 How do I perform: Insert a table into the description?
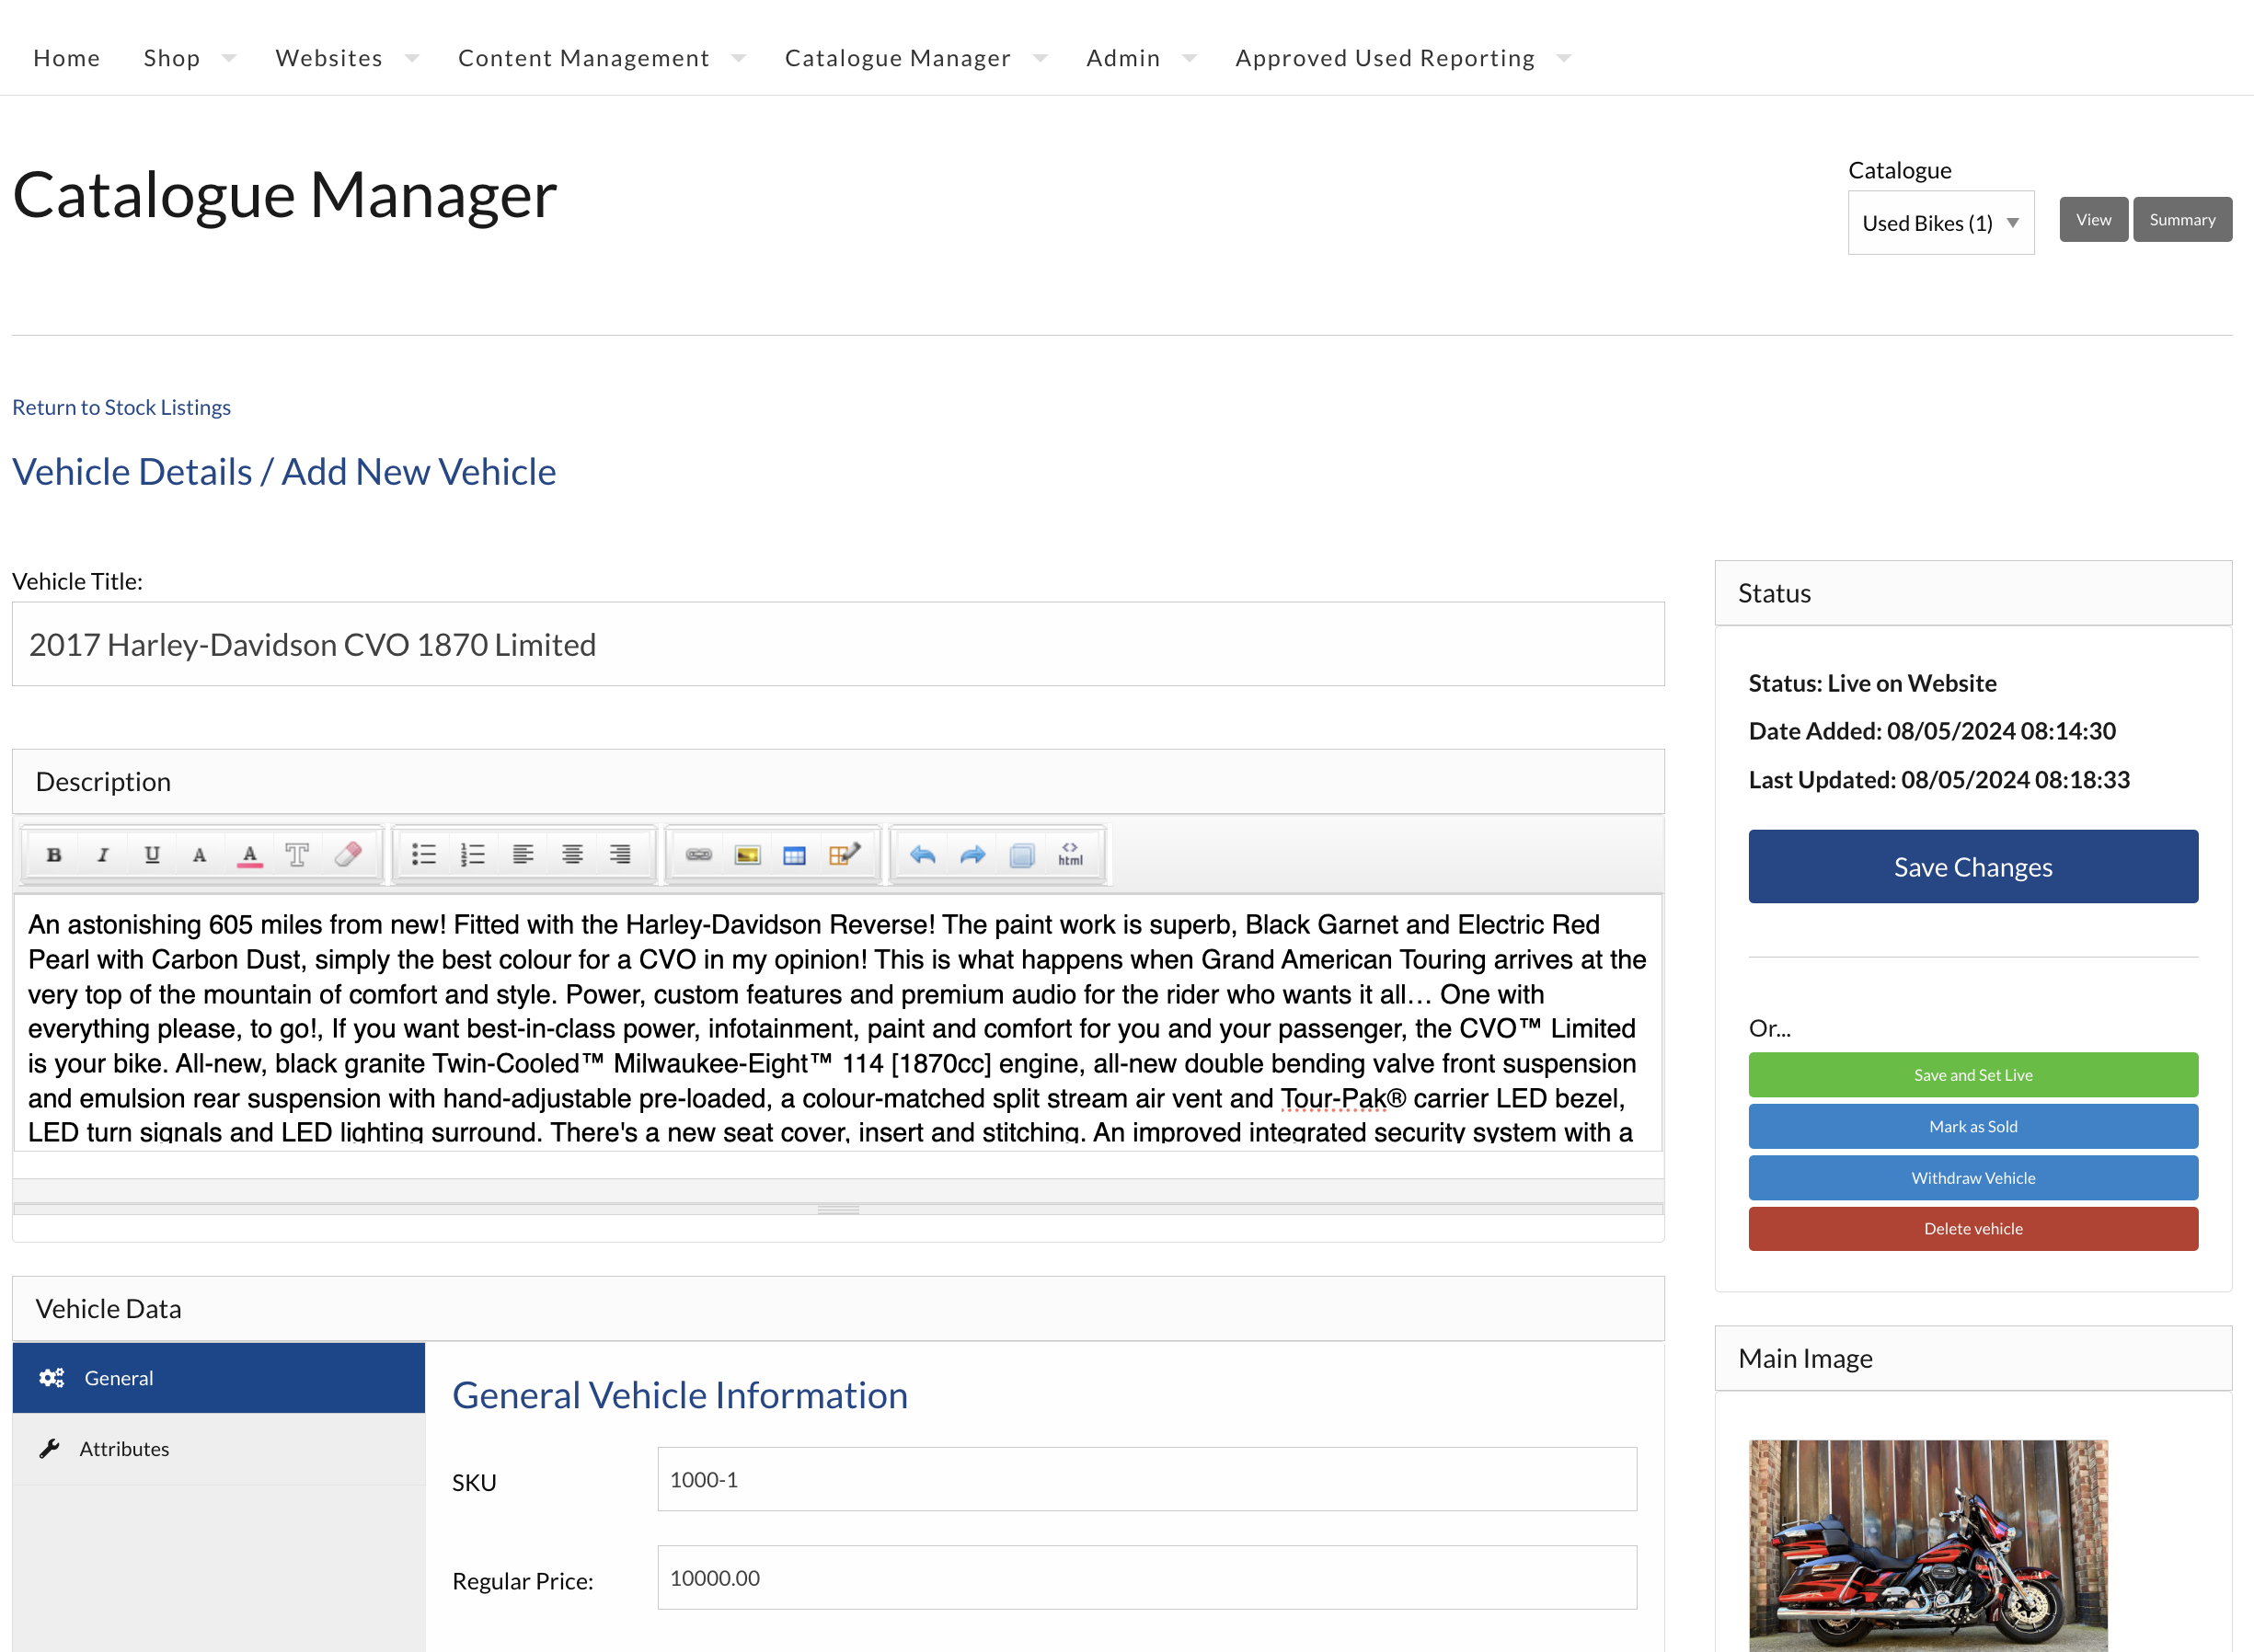coord(794,855)
